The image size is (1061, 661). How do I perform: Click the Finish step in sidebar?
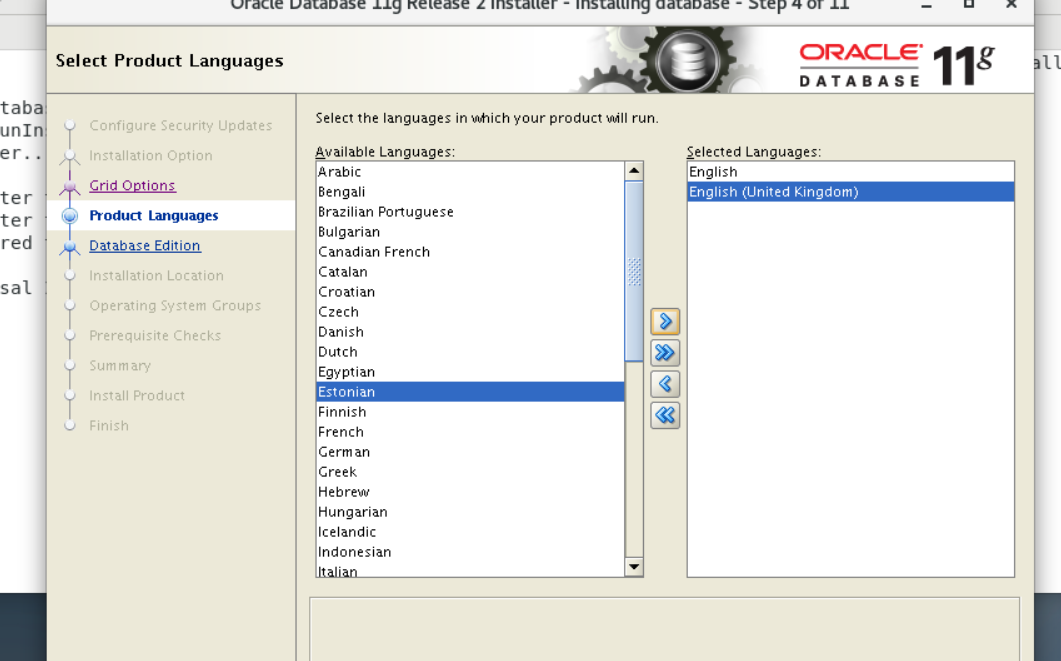(109, 426)
